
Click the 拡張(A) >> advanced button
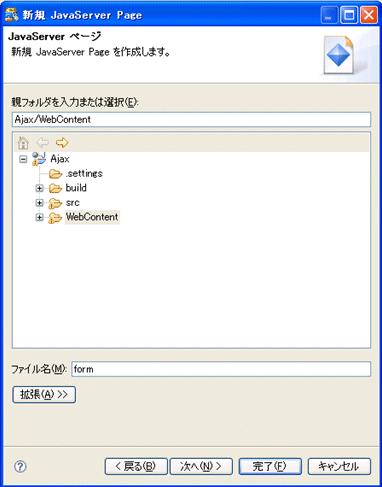[44, 395]
